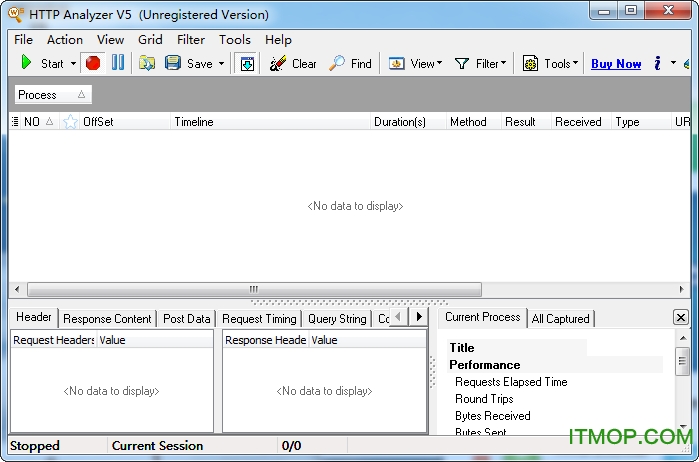
Task: Click the Bytes Received entry
Action: 493,416
